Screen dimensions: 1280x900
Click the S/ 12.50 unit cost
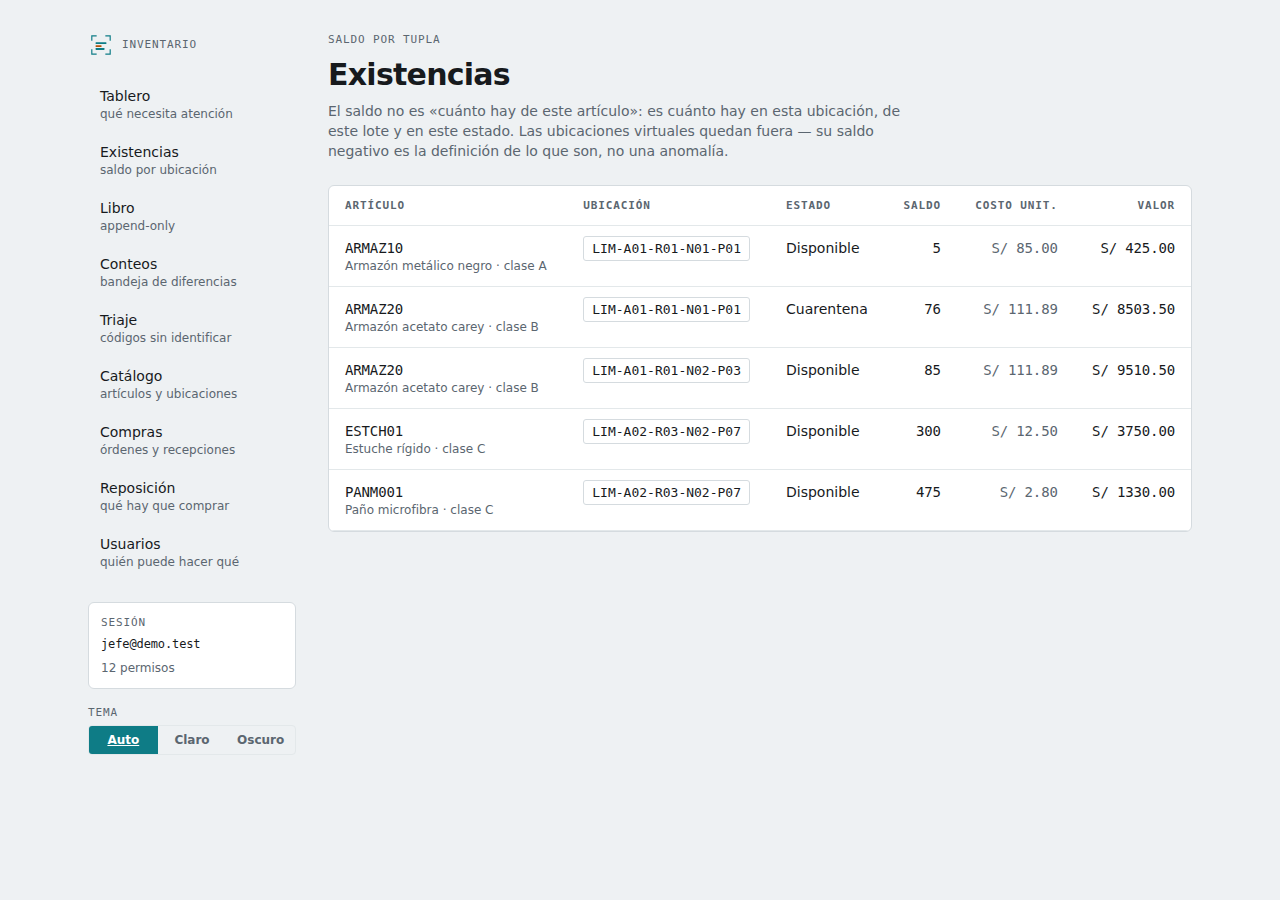[x=1024, y=431]
